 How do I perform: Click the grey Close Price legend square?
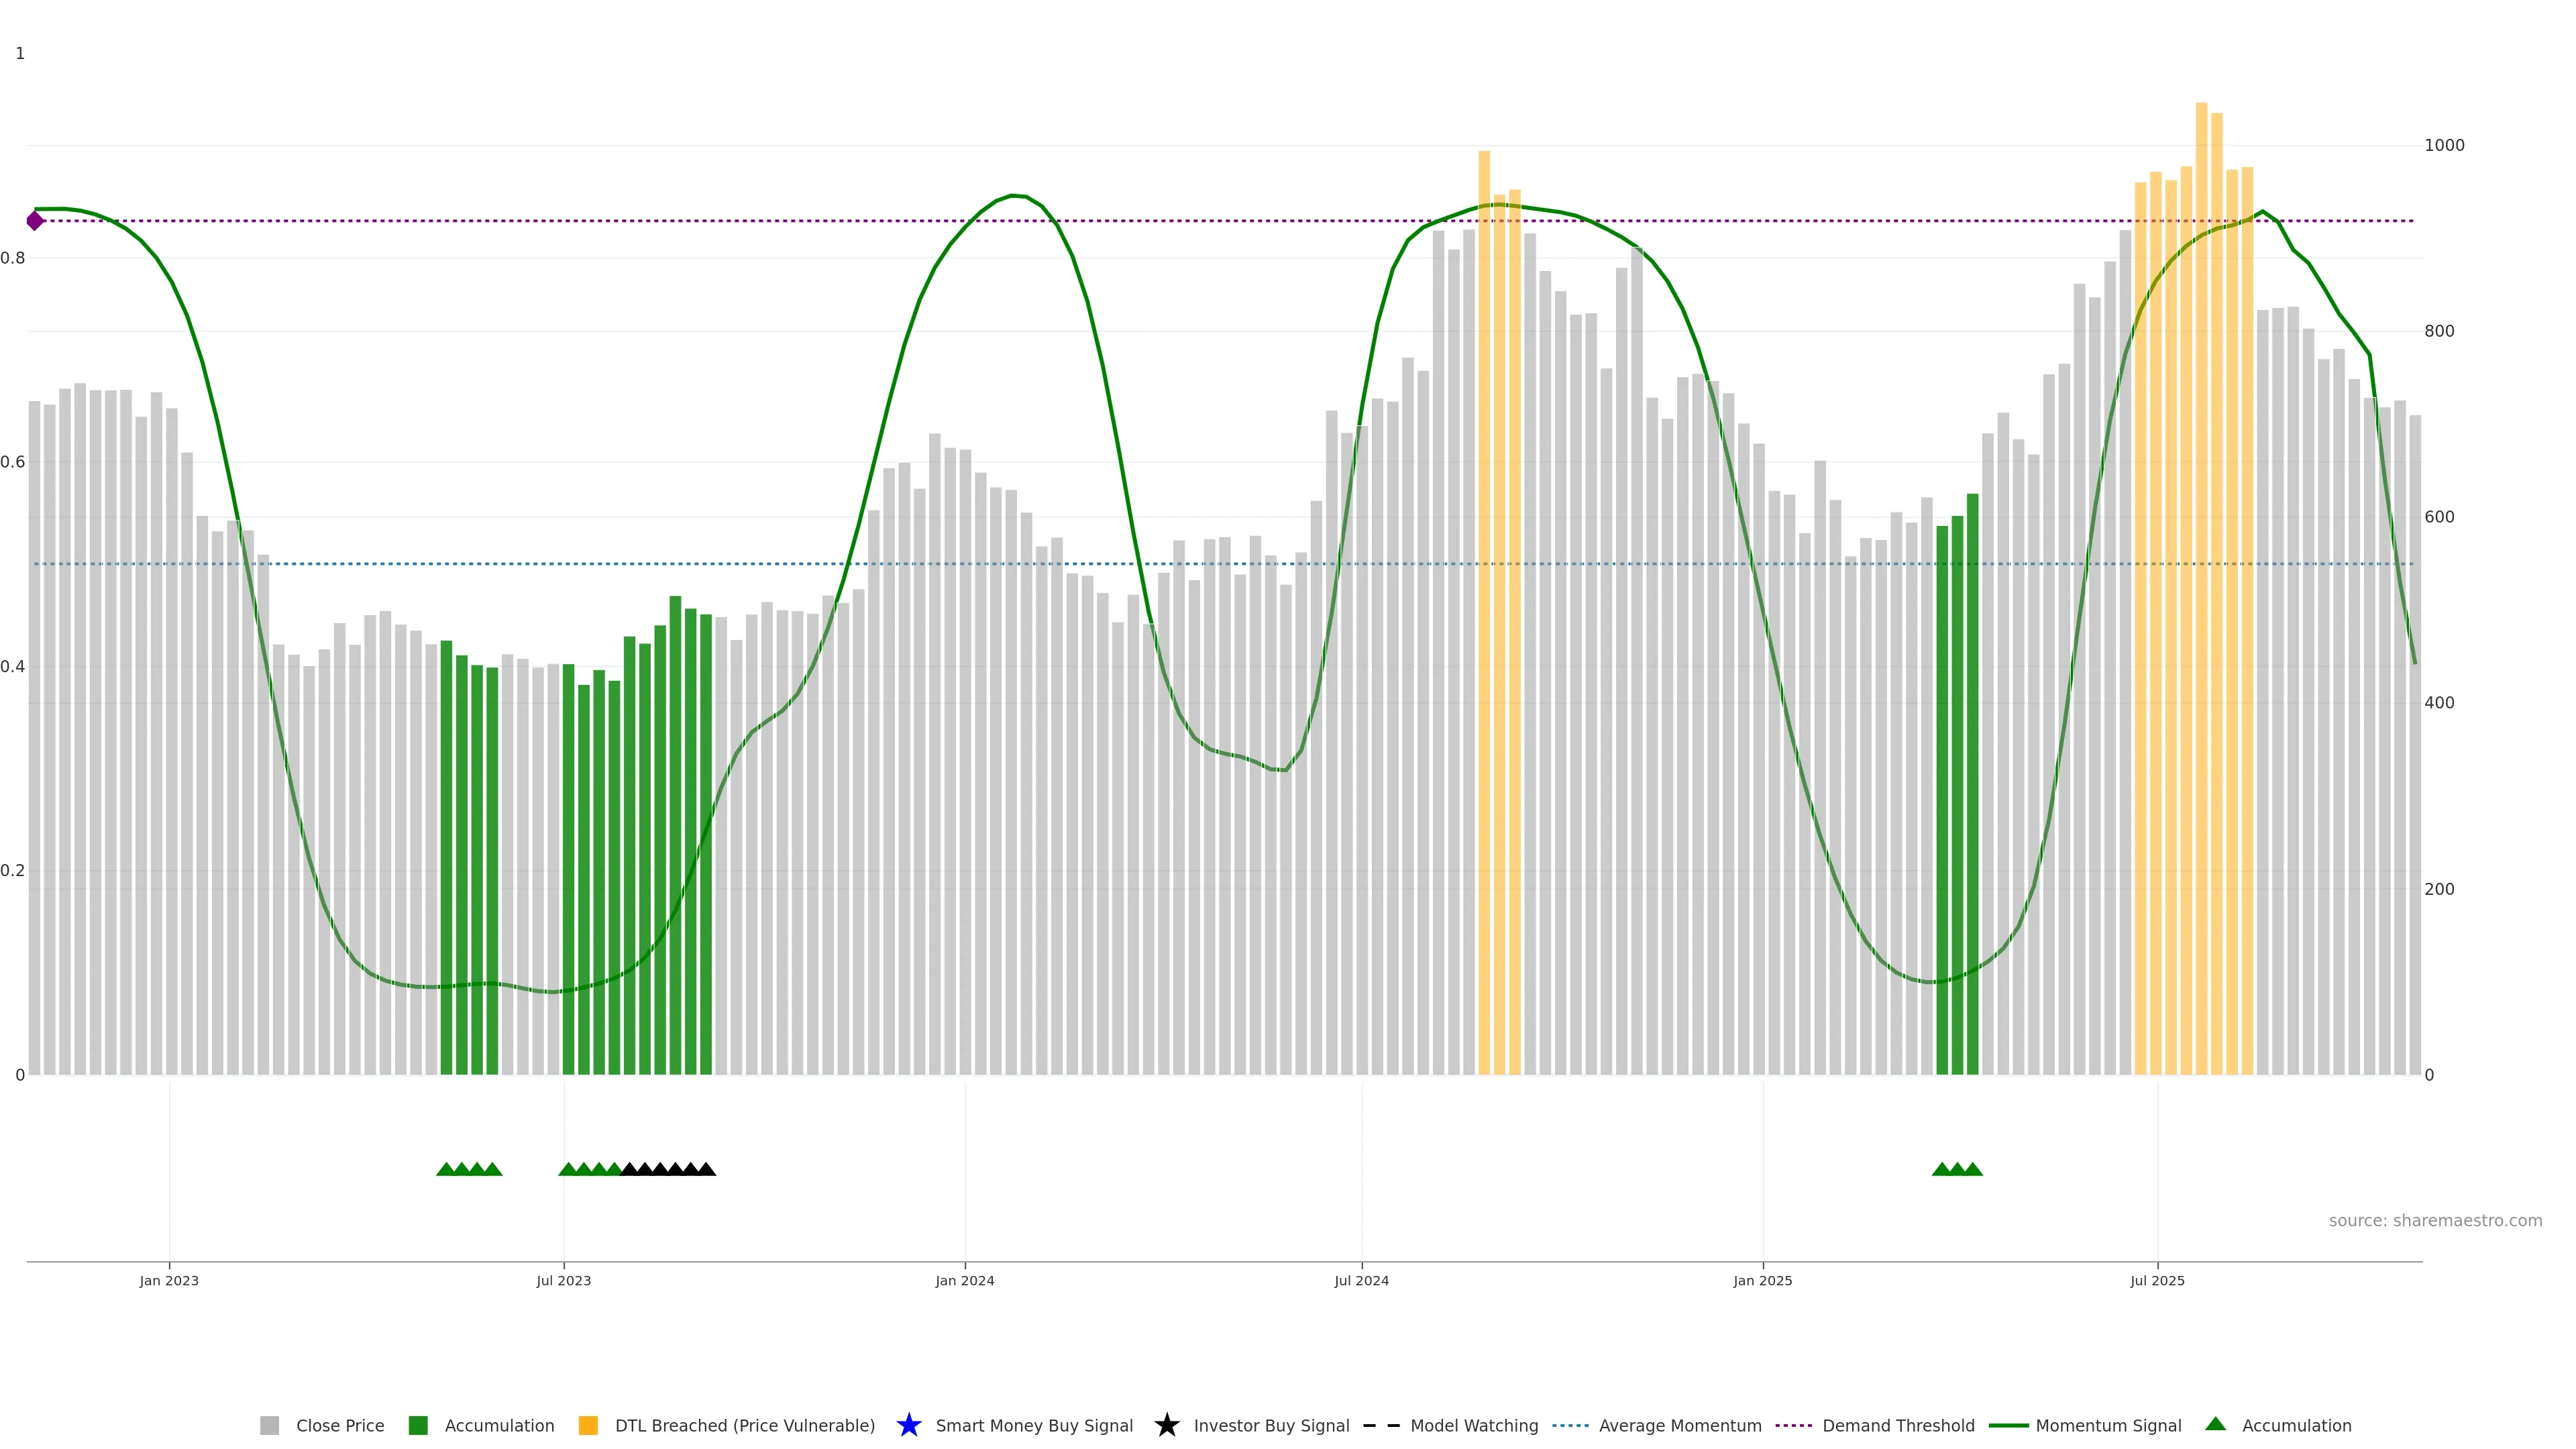click(x=269, y=1425)
